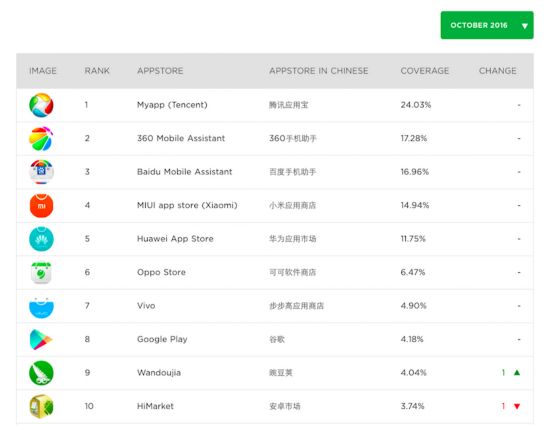Open the October 2016 month dropdown
The image size is (550, 425).
tap(487, 25)
